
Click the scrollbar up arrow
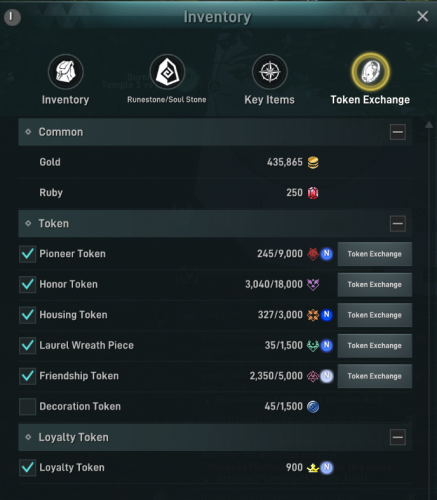[429, 125]
